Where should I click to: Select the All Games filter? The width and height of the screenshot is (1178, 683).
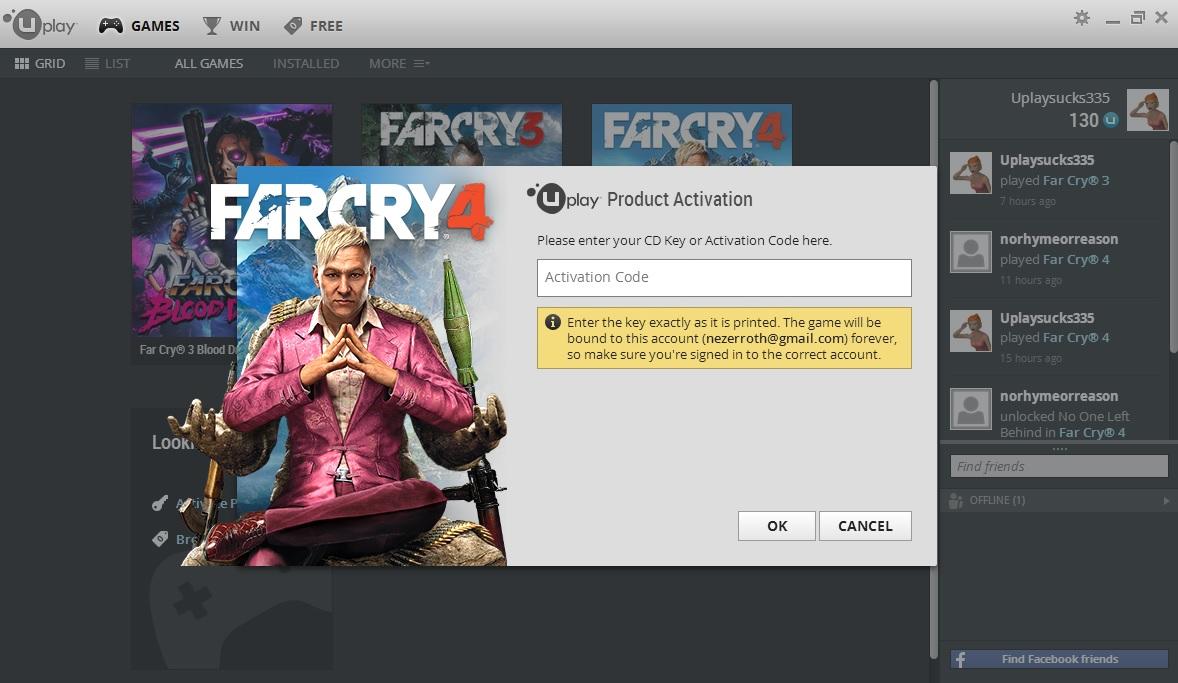[209, 63]
